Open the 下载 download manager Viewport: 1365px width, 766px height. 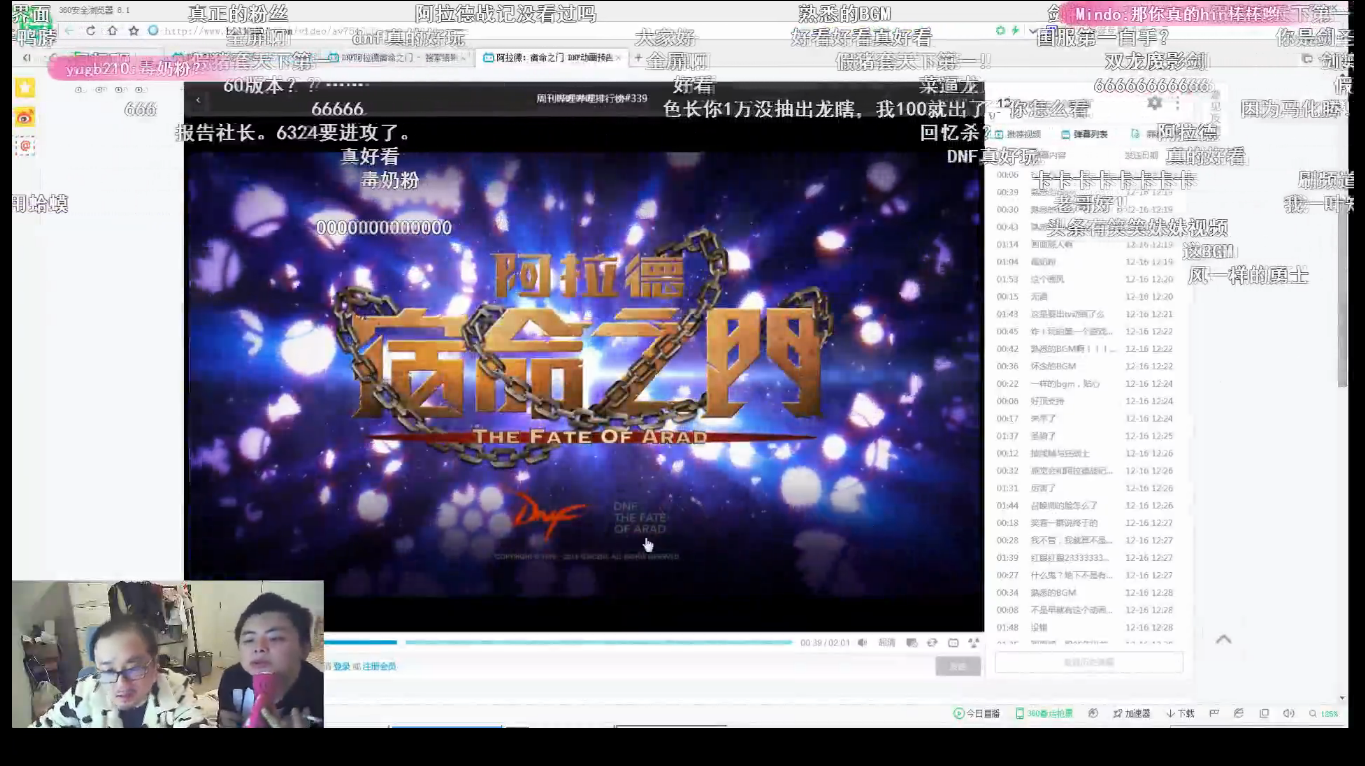click(1181, 713)
